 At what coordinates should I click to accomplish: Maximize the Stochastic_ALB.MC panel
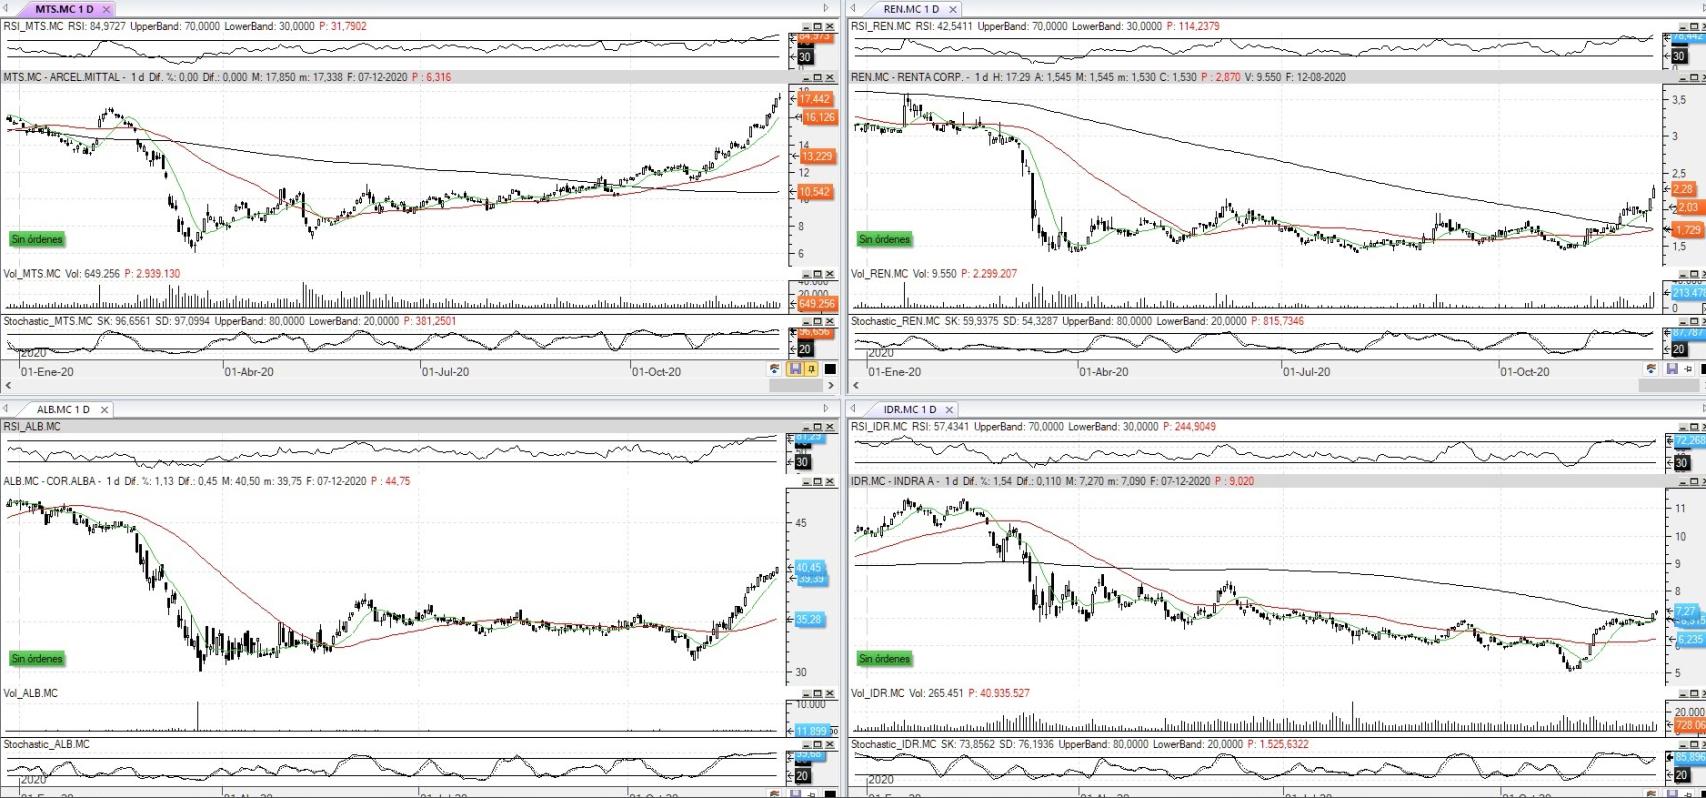[818, 744]
